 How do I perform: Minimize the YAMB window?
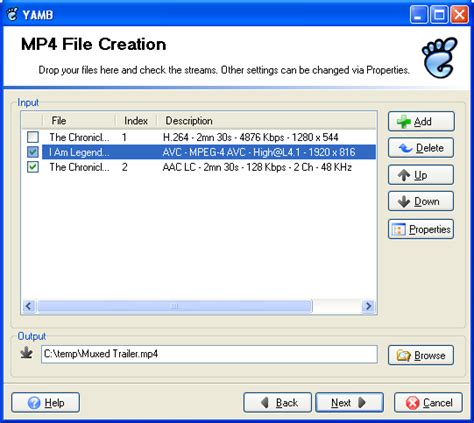[419, 15]
